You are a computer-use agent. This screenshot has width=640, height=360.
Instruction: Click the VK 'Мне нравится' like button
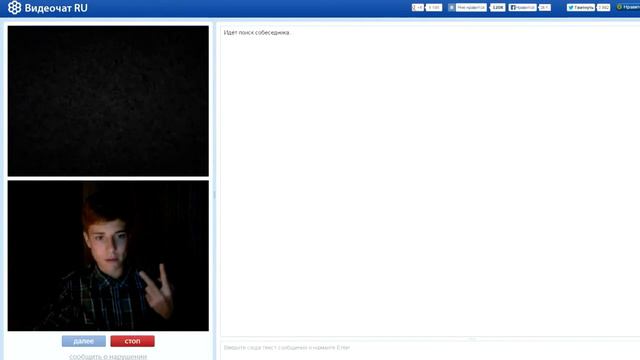click(467, 7)
